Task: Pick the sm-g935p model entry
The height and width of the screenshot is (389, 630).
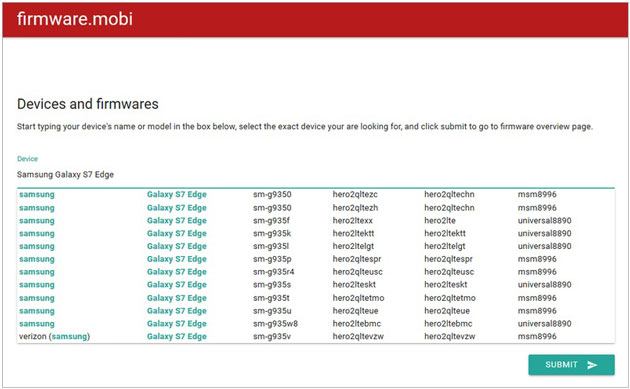Action: pos(272,259)
